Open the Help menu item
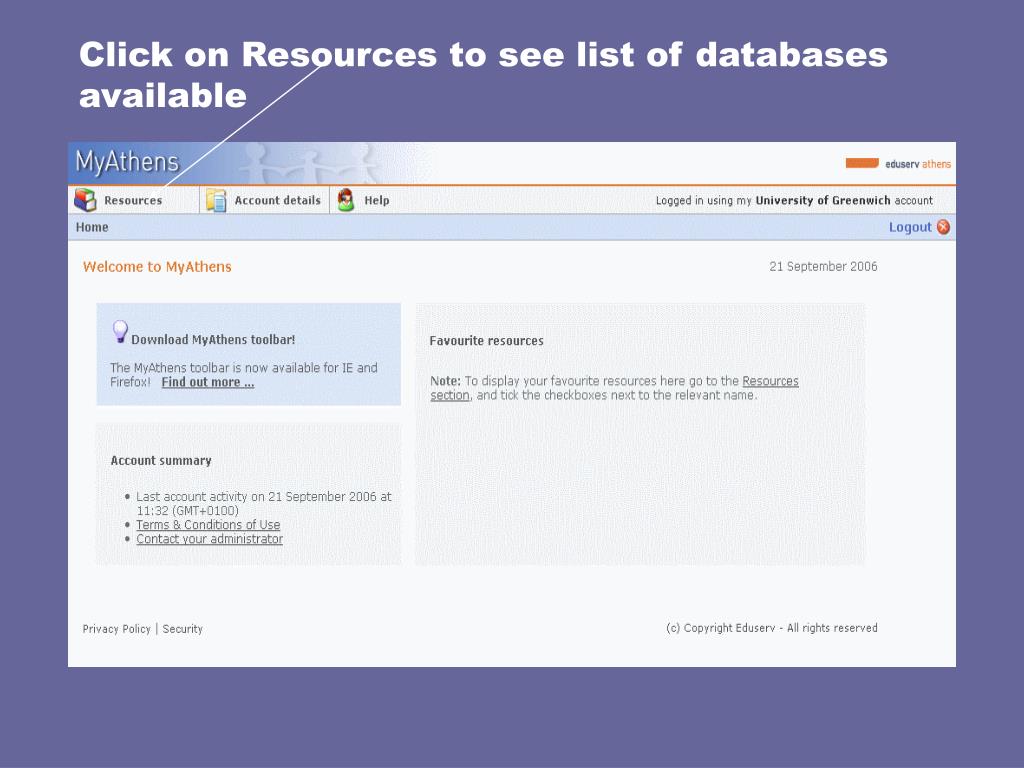The width and height of the screenshot is (1024, 768). tap(377, 200)
